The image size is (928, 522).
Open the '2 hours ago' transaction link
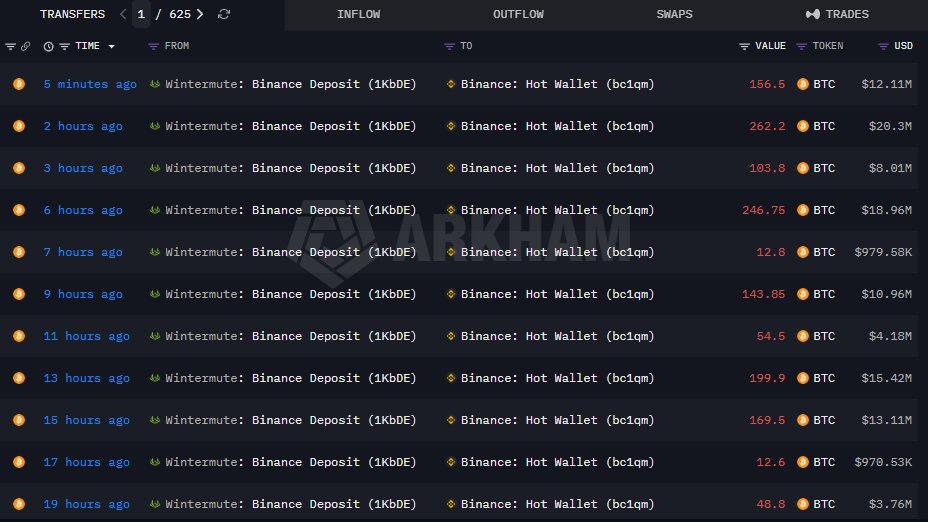tap(83, 126)
